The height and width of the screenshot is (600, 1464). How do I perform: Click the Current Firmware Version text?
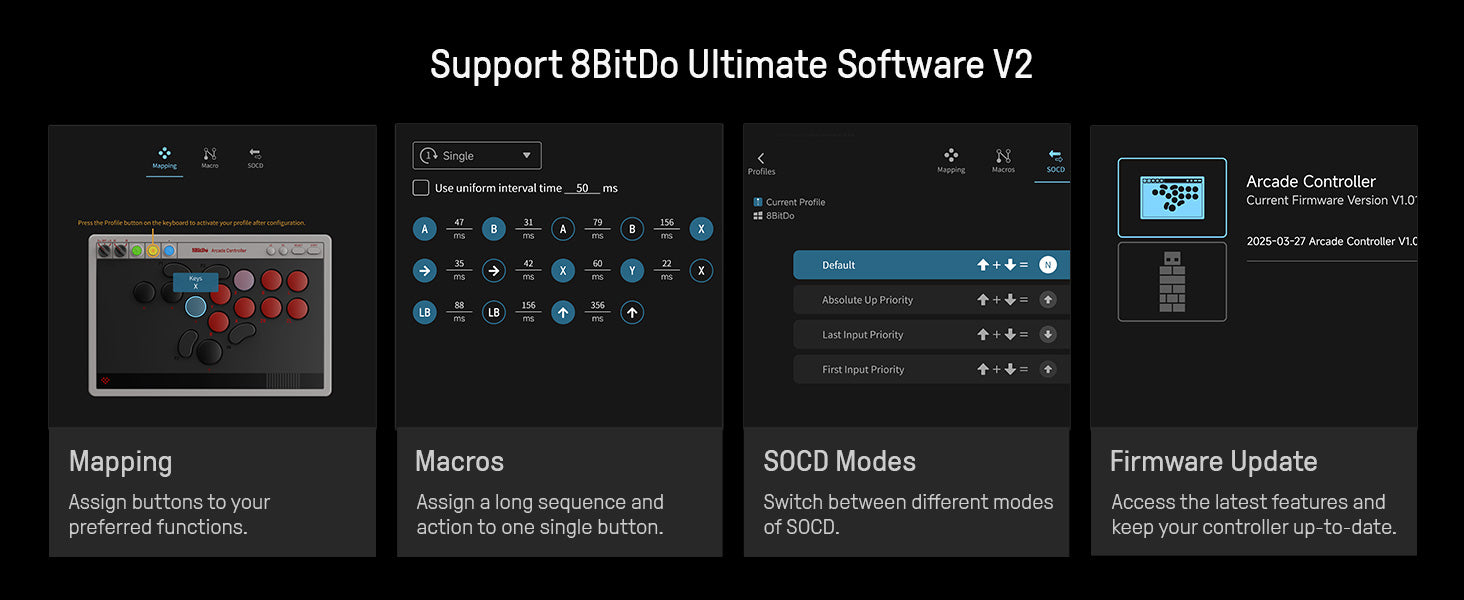(1332, 200)
